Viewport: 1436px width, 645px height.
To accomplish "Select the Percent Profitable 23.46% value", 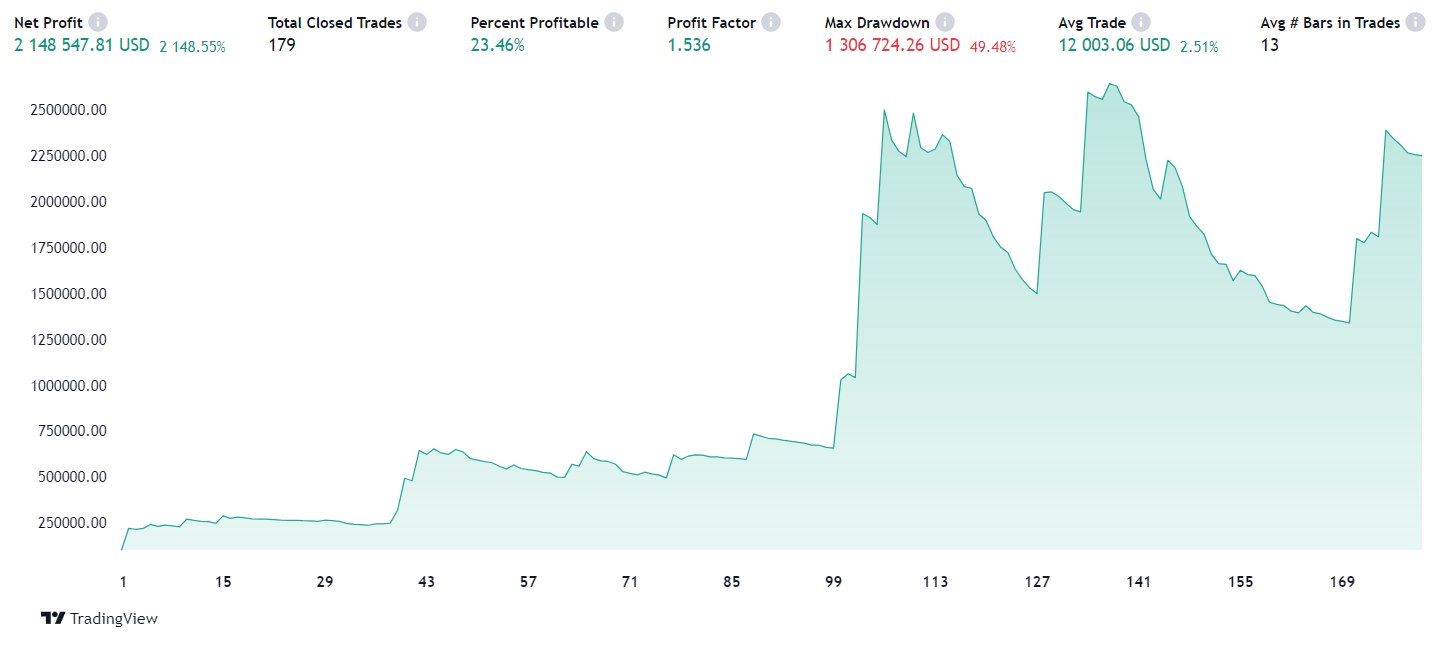I will pyautogui.click(x=497, y=45).
